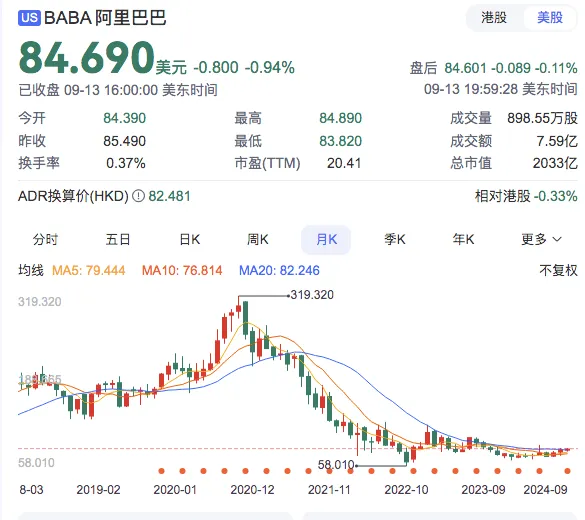Open the 分时 chart tab
This screenshot has width=585, height=520.
click(x=45, y=239)
